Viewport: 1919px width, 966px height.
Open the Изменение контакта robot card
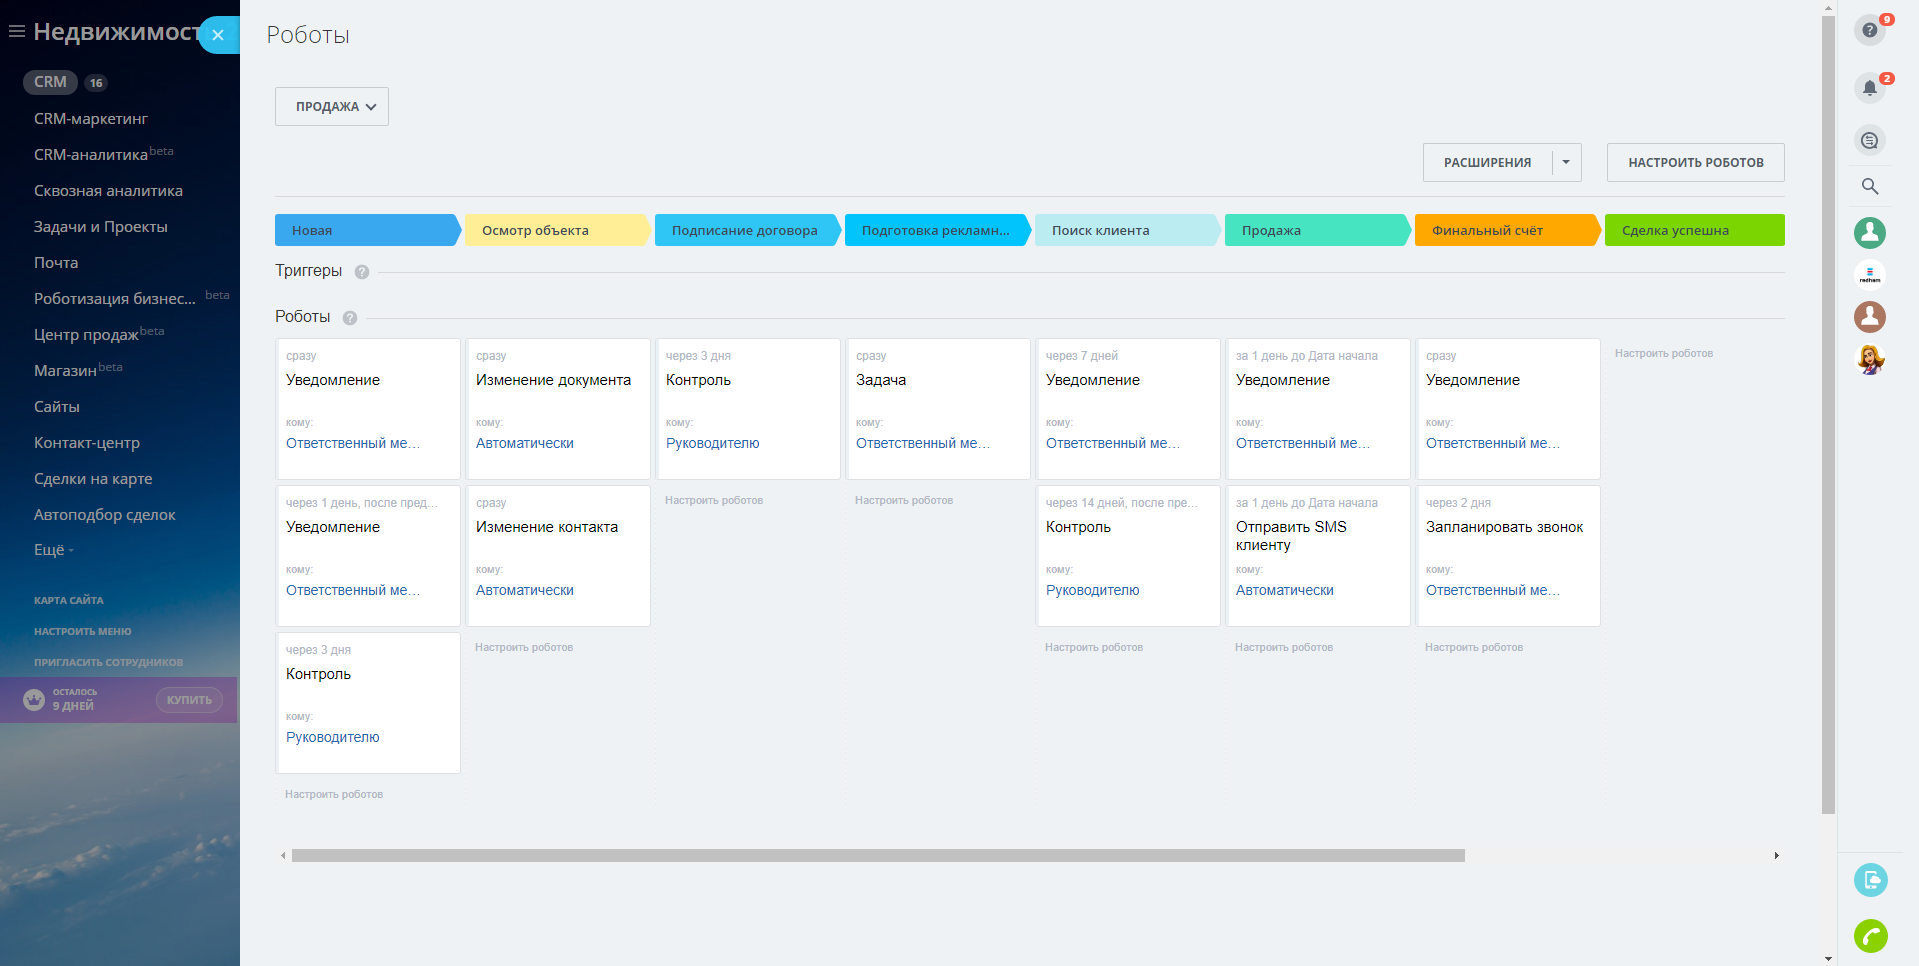coord(558,556)
